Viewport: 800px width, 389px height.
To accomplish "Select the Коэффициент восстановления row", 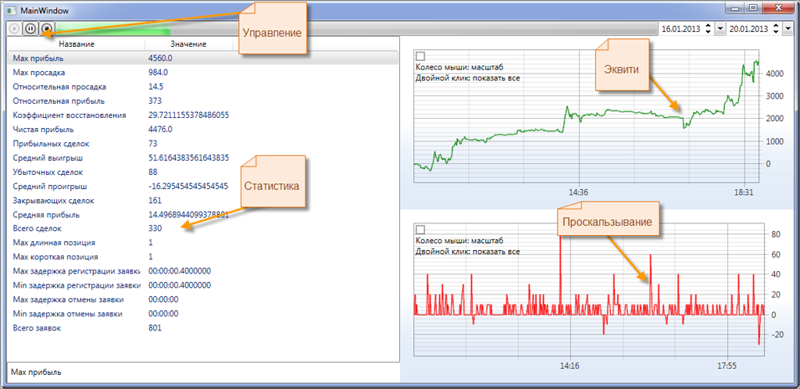I will click(203, 115).
